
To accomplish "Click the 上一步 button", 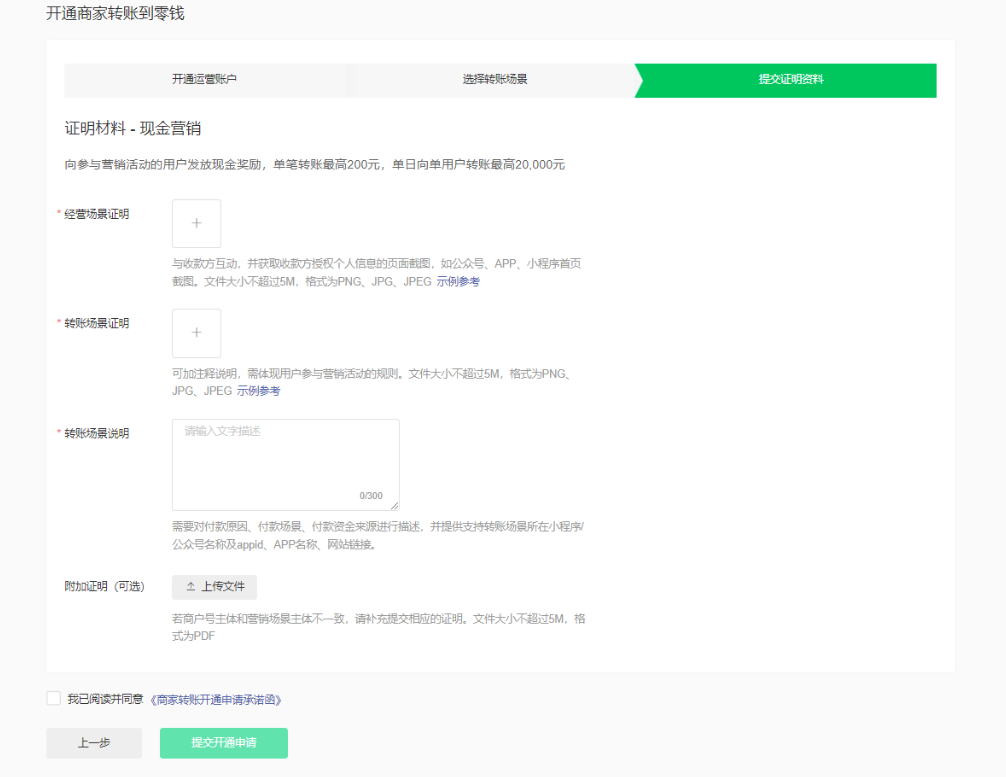I will pos(94,743).
